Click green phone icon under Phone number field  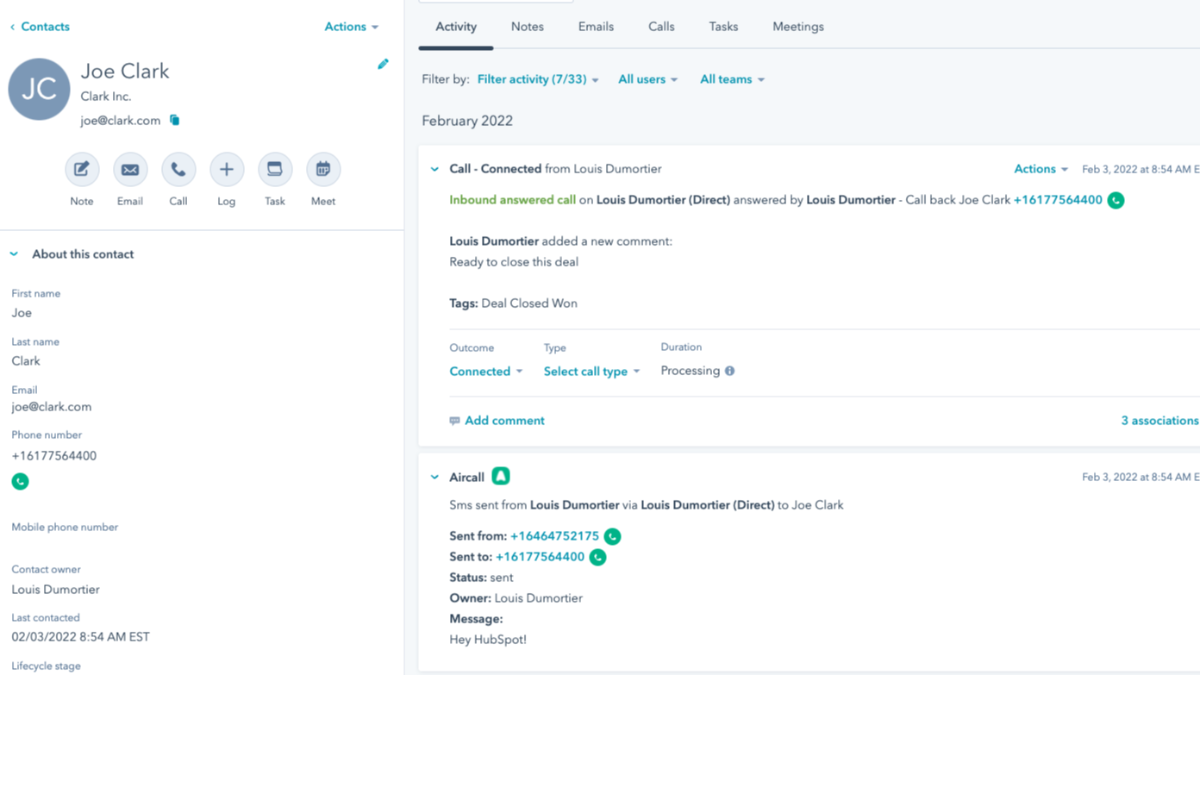click(20, 481)
